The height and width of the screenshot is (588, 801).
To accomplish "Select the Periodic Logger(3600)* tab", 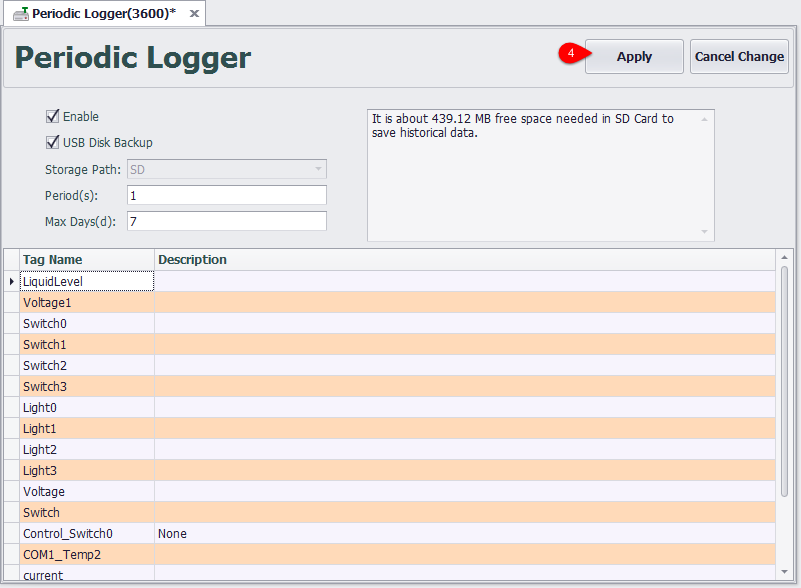I will 103,14.
